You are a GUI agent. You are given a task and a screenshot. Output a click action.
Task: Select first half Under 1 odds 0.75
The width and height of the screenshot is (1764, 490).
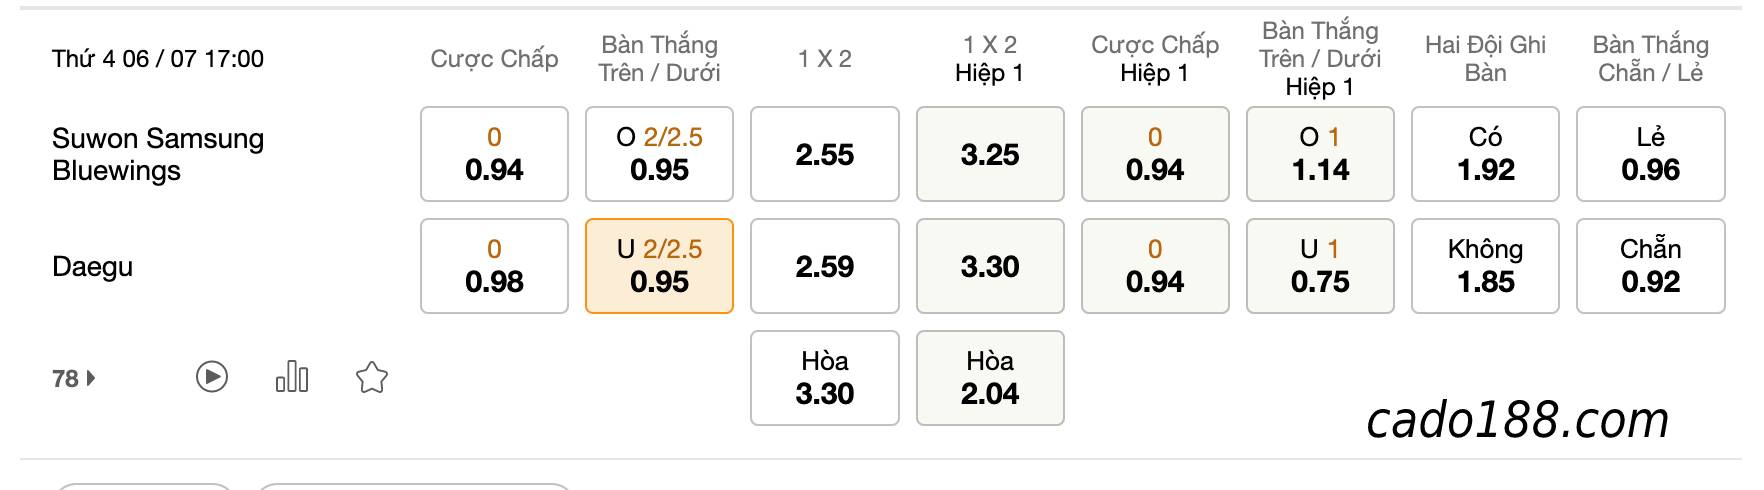click(1320, 266)
